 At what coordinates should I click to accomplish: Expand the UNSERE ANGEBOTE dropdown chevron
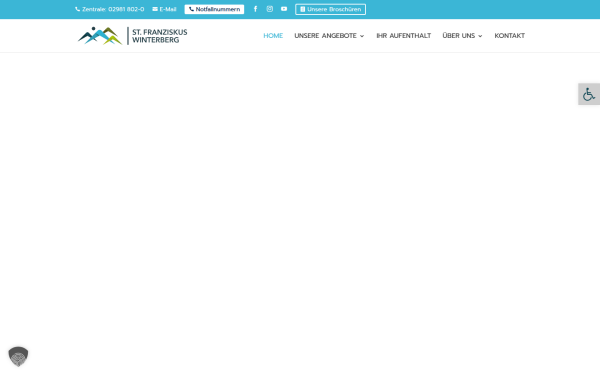[362, 36]
